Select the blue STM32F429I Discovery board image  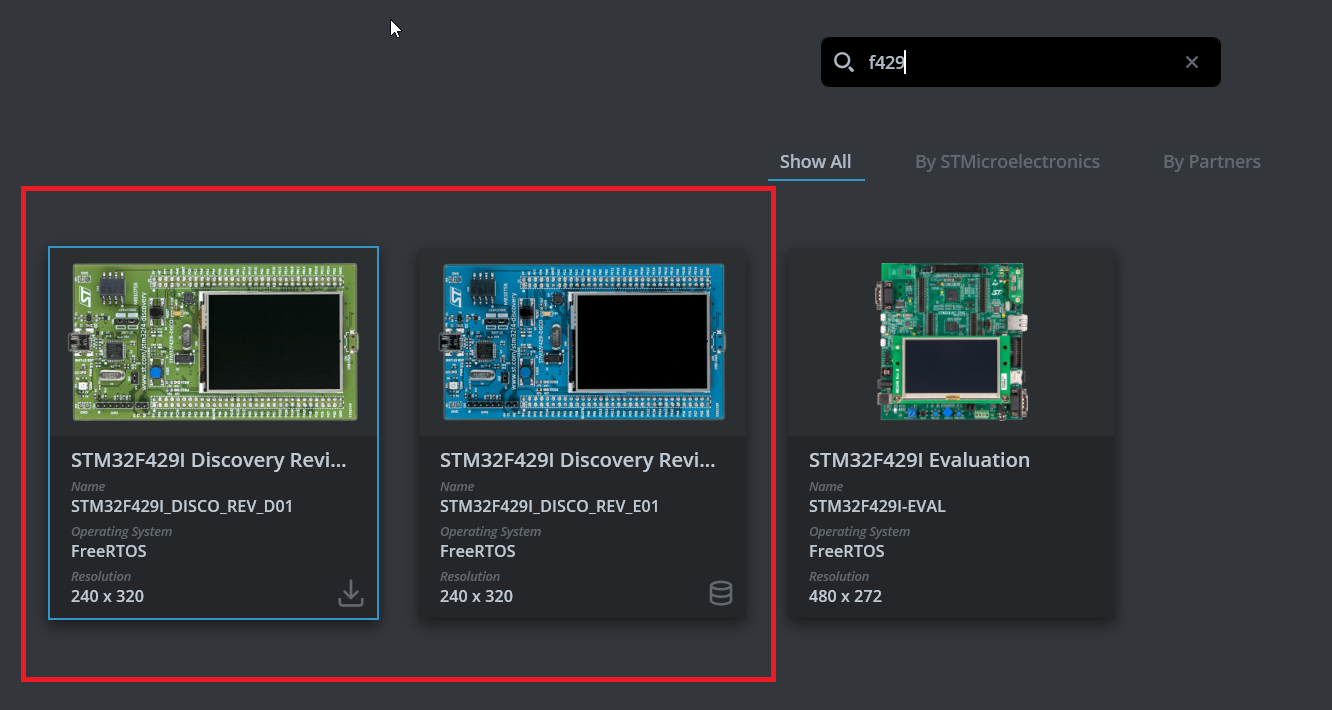582,340
